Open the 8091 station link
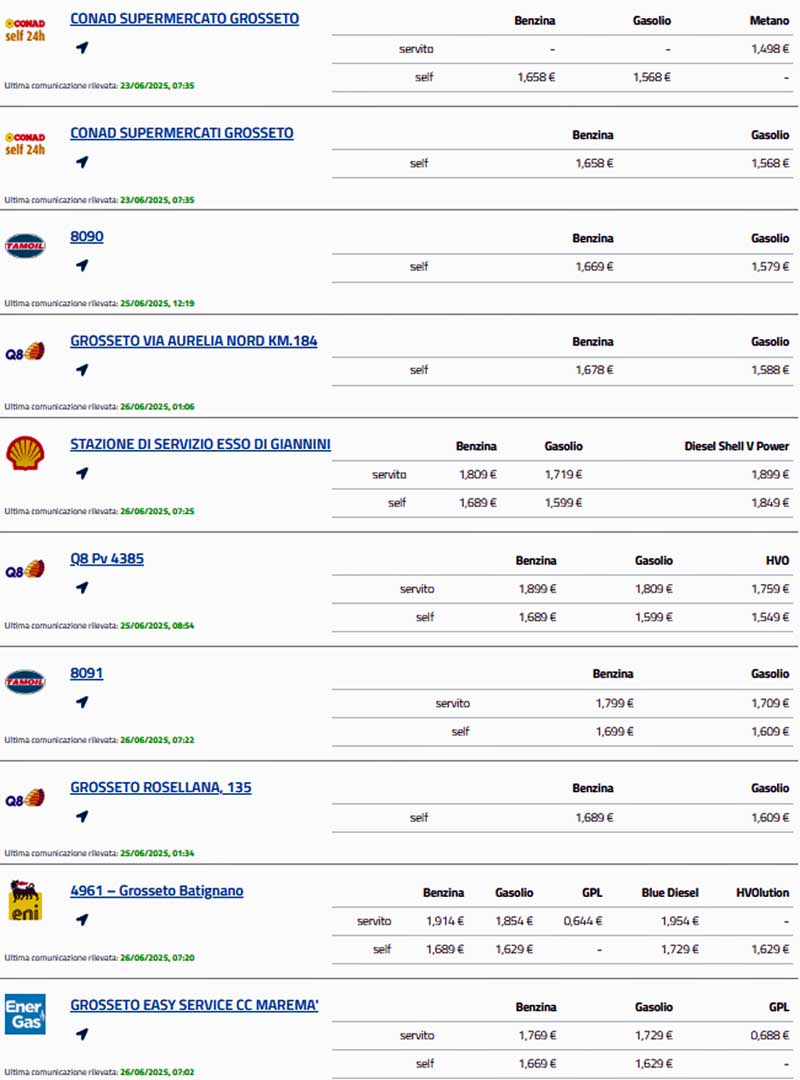 tap(87, 673)
